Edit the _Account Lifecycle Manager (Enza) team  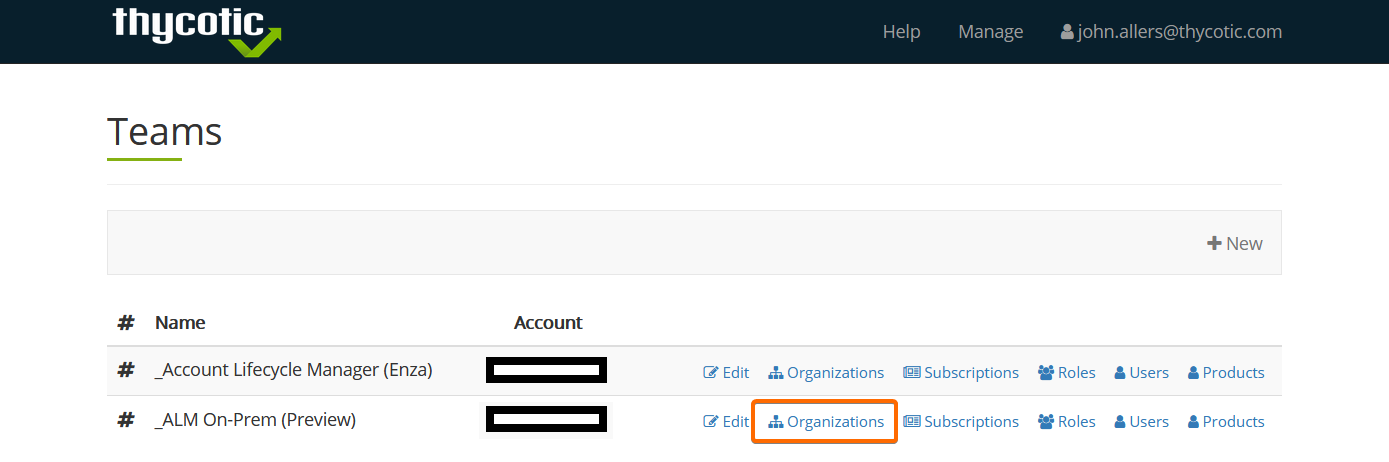(x=726, y=372)
